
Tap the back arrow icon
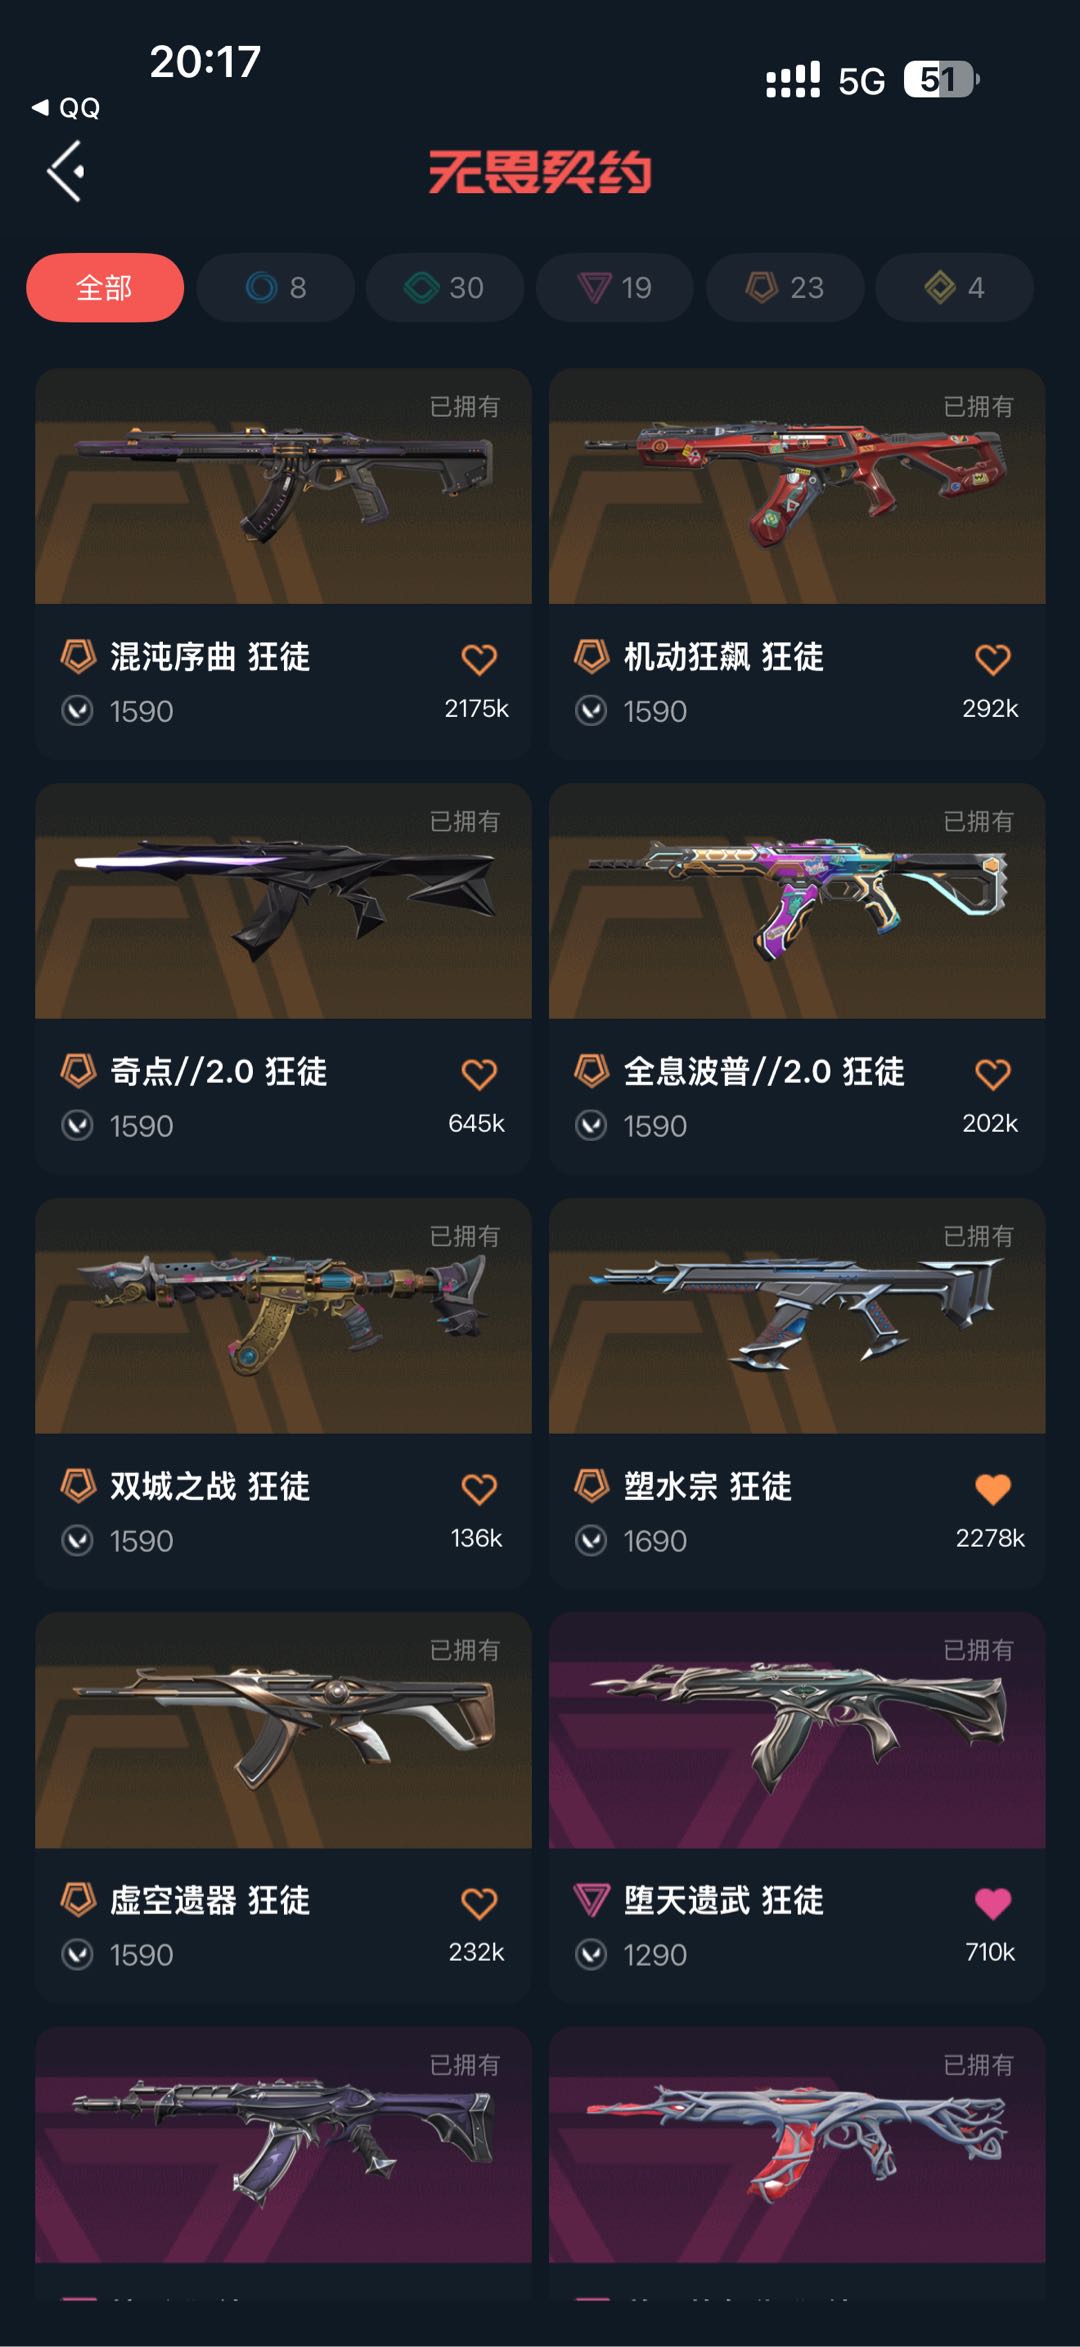click(x=66, y=171)
